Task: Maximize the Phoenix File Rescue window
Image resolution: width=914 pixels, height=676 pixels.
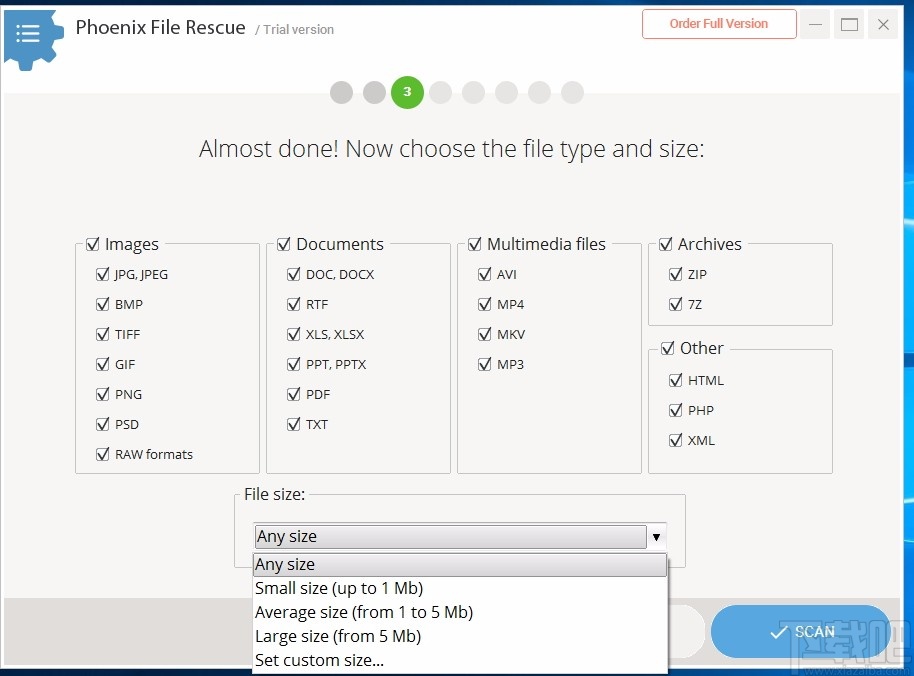Action: click(849, 25)
